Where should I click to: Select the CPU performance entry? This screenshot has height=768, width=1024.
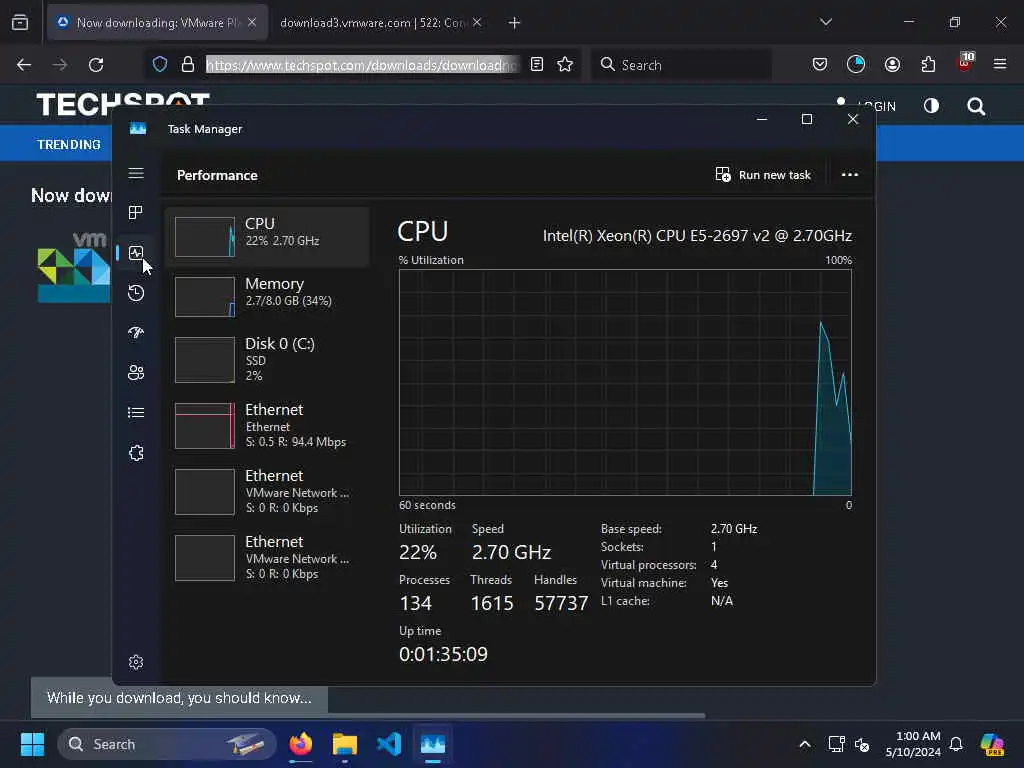(x=267, y=236)
